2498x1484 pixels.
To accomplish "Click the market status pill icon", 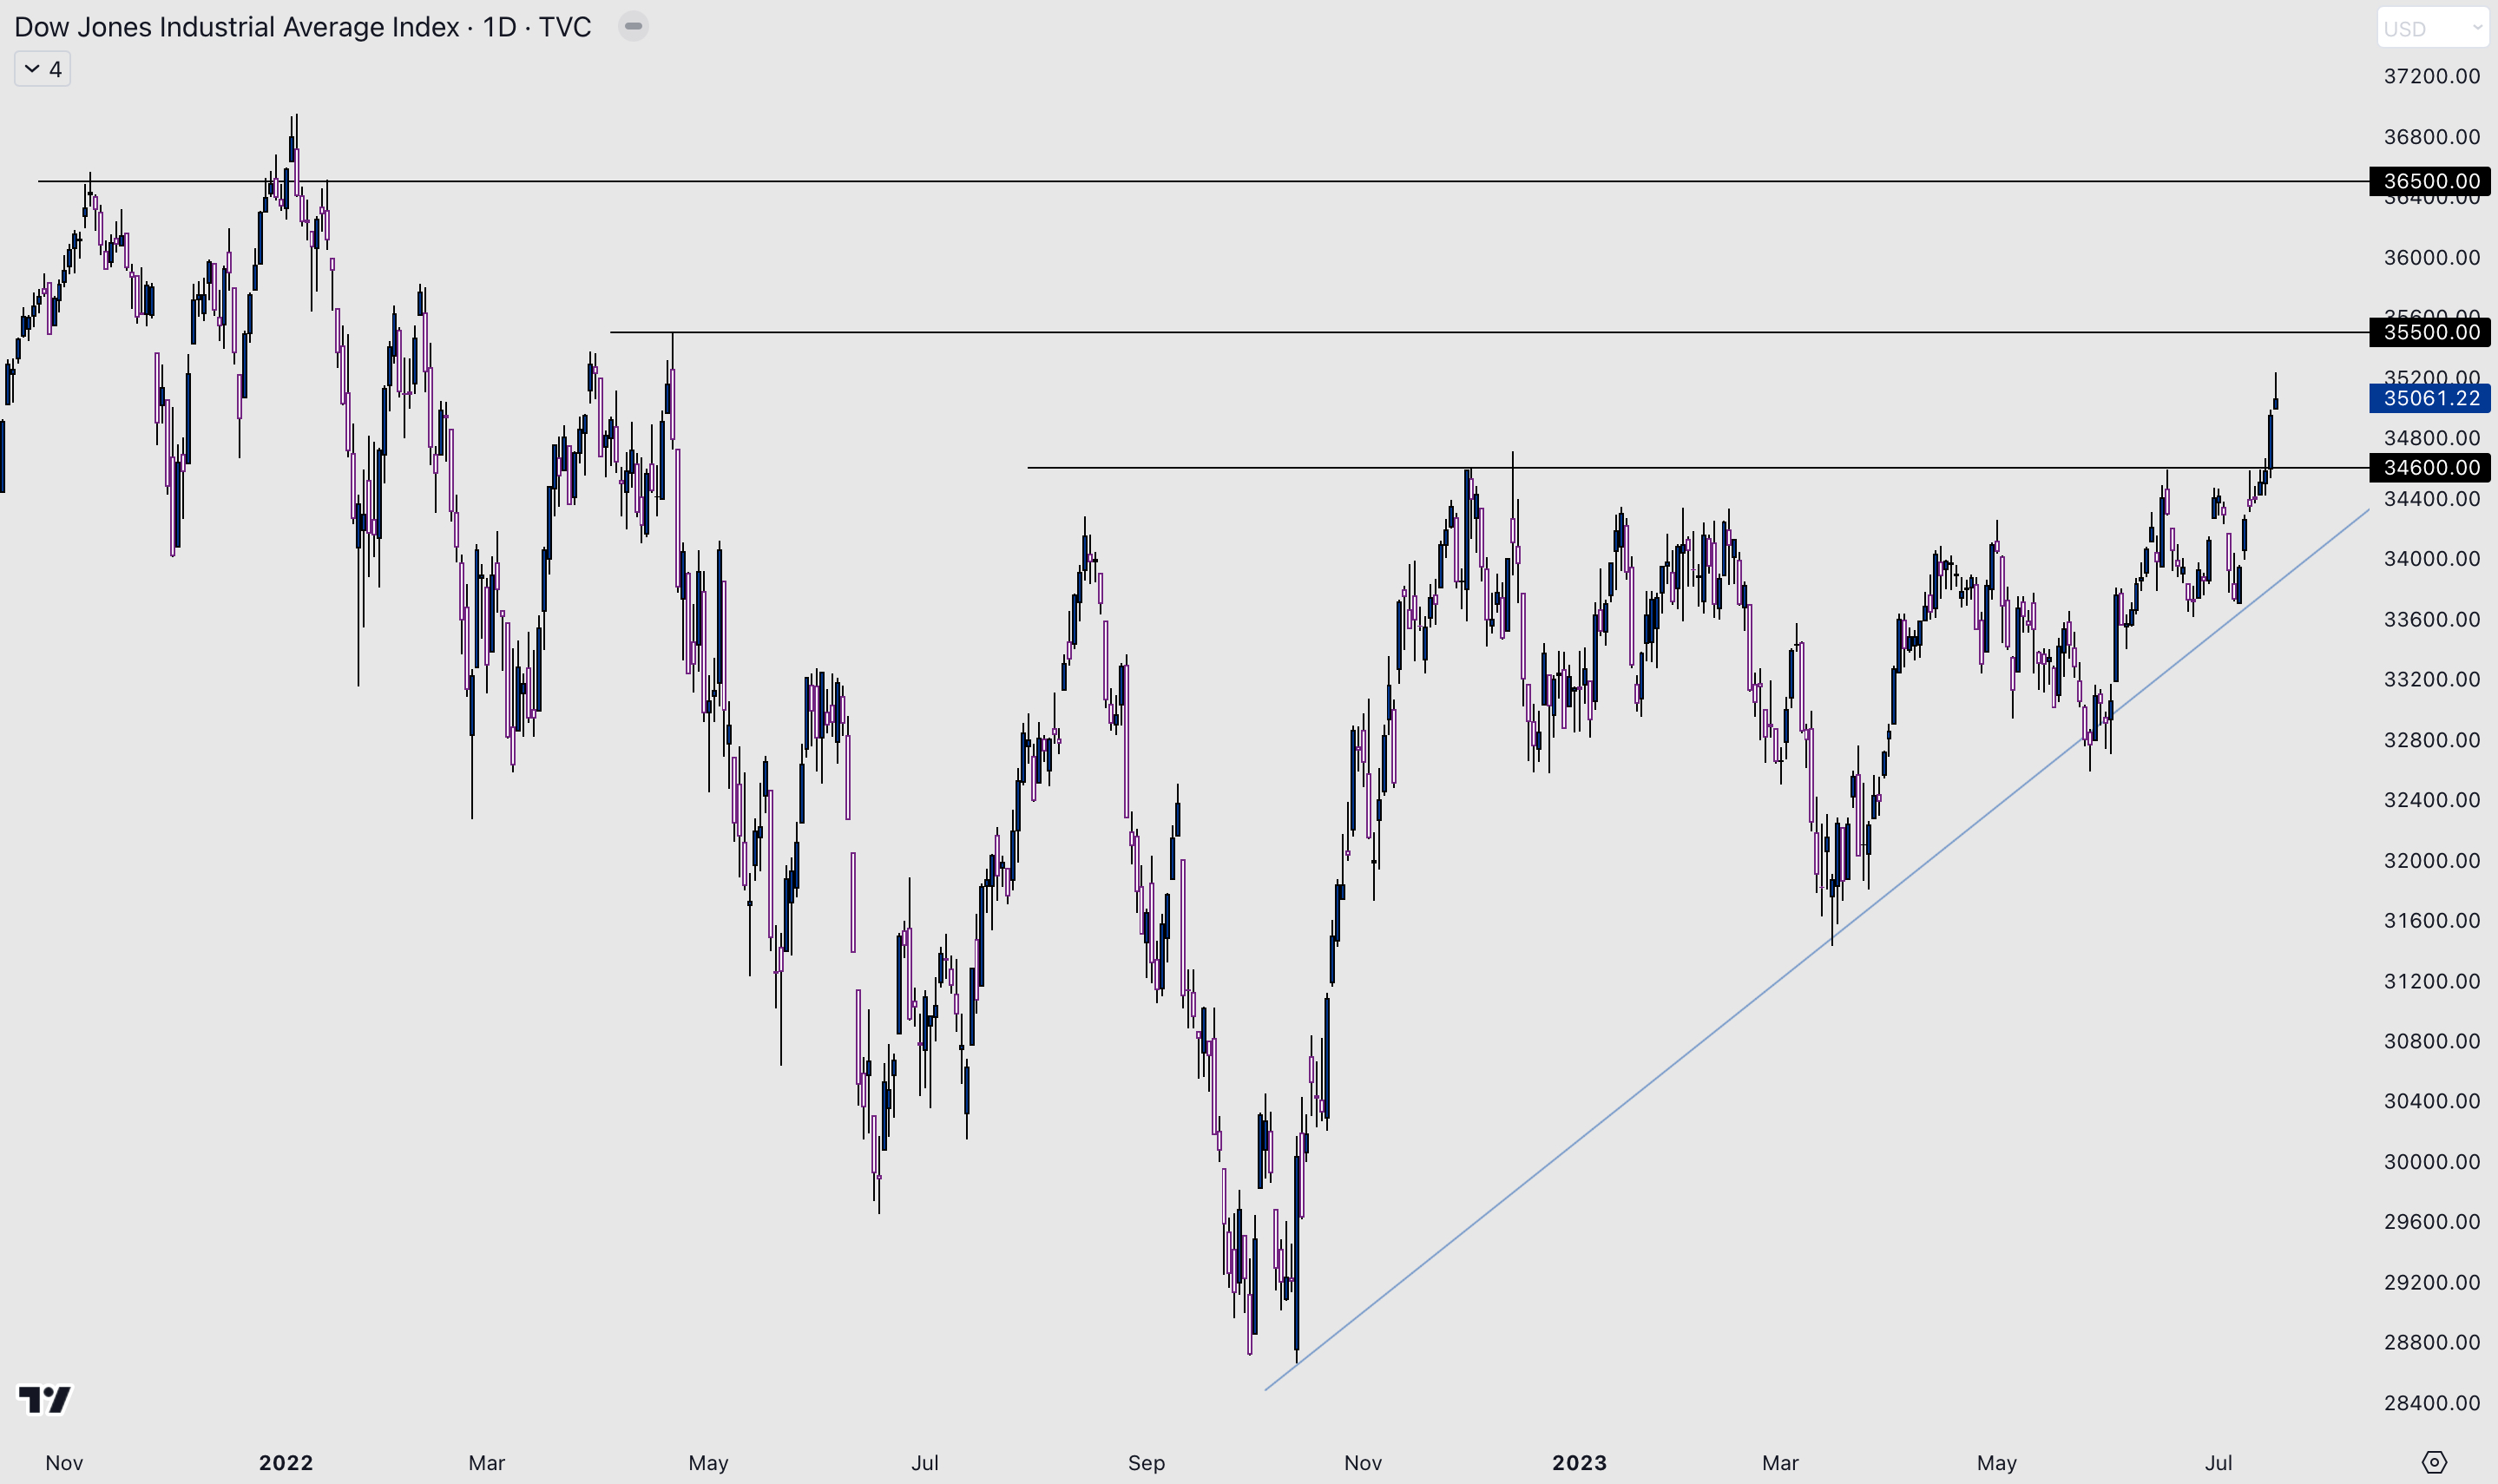I will coord(633,26).
